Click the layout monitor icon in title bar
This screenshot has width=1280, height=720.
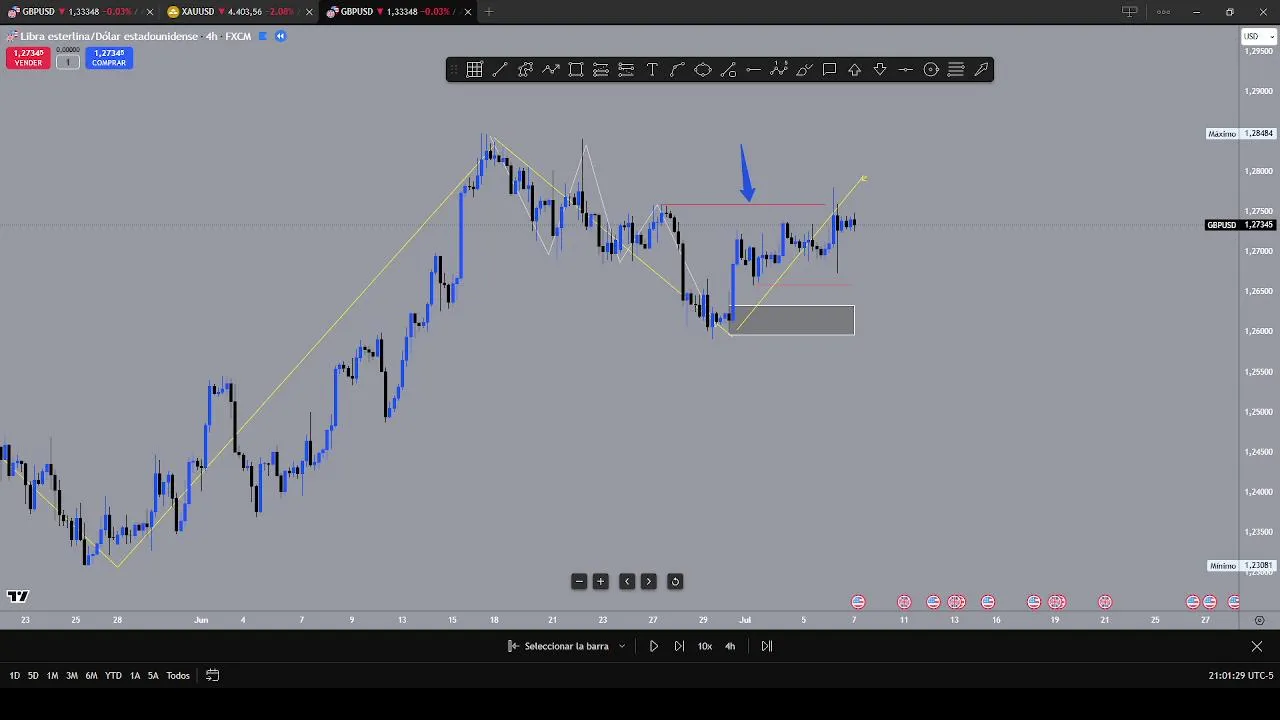[x=1130, y=12]
